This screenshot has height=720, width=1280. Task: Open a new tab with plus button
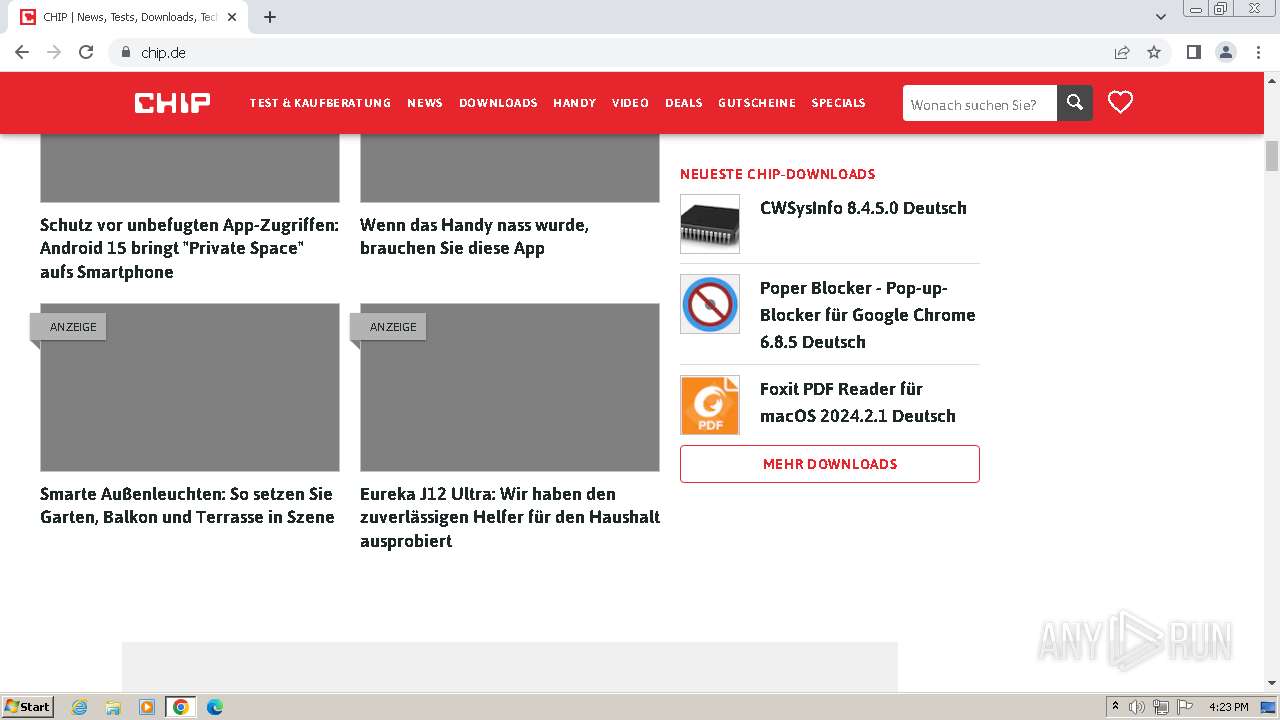[270, 17]
